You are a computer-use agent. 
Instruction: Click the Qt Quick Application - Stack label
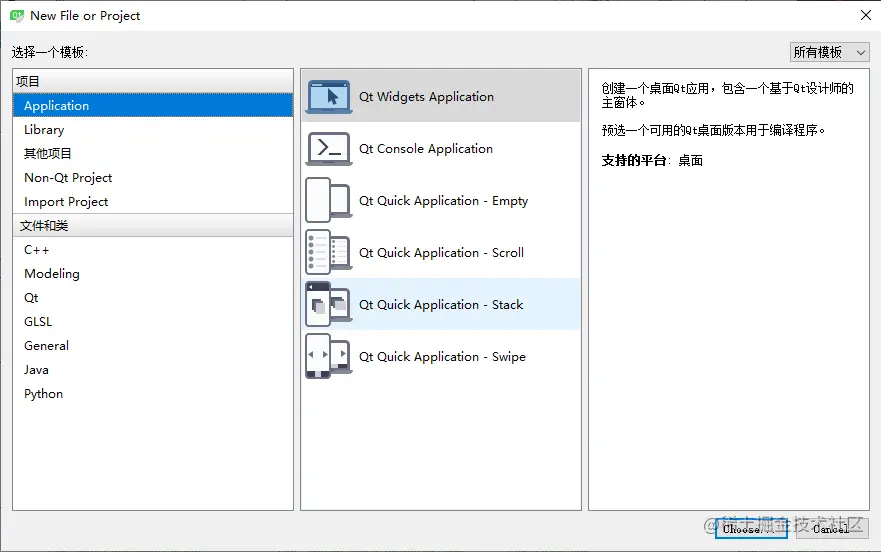click(x=441, y=305)
